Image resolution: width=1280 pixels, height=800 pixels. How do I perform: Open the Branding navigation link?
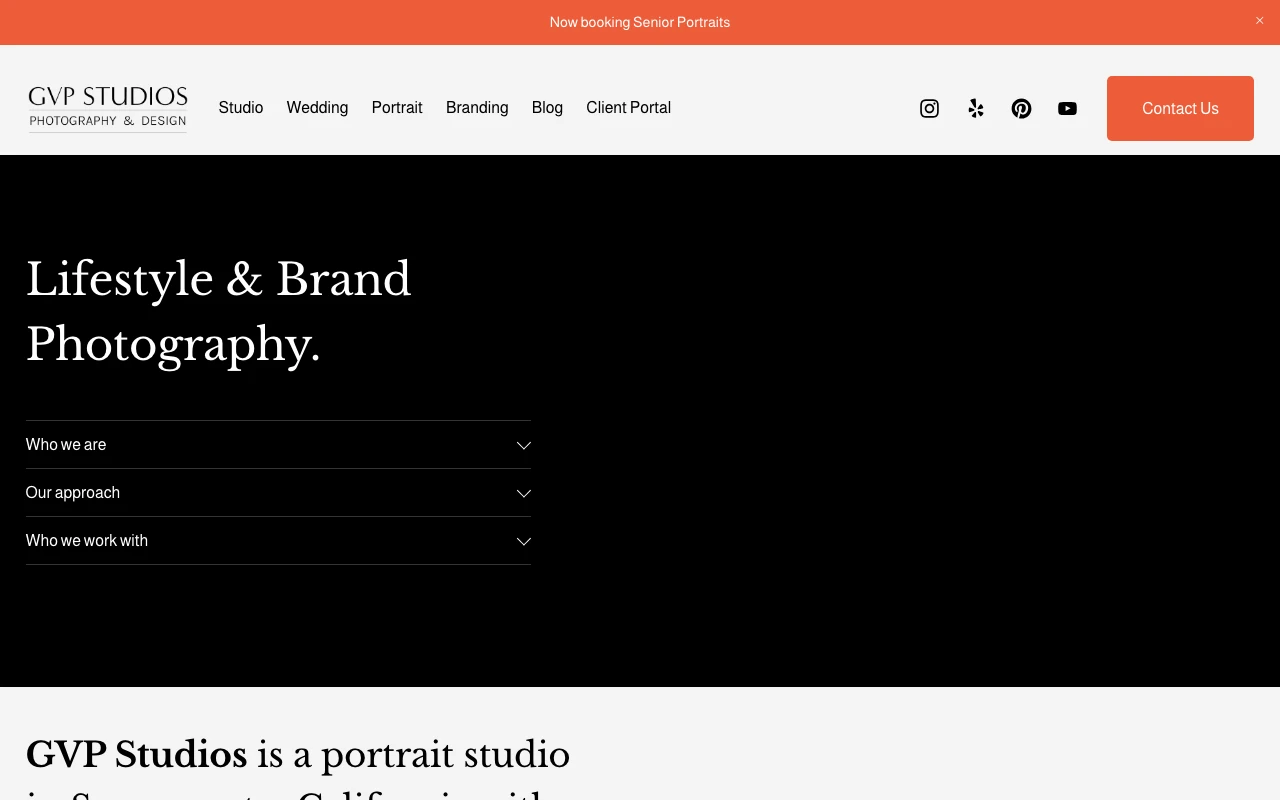click(x=477, y=108)
